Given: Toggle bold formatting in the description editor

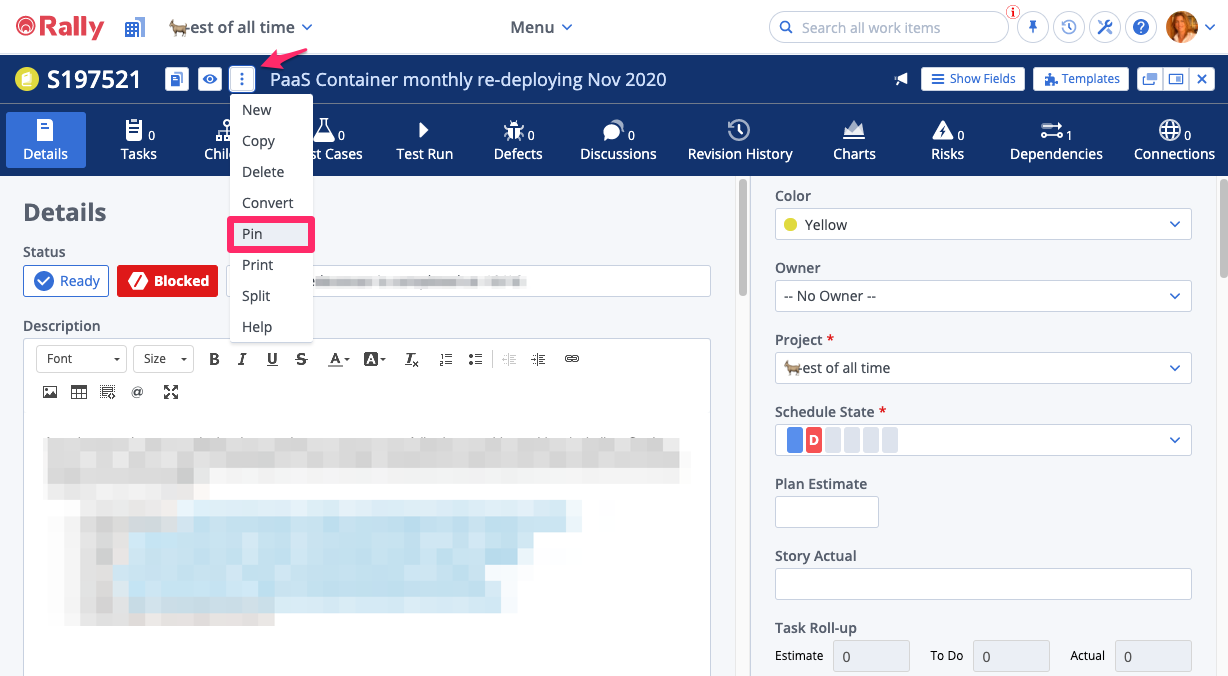Looking at the screenshot, I should (x=214, y=358).
